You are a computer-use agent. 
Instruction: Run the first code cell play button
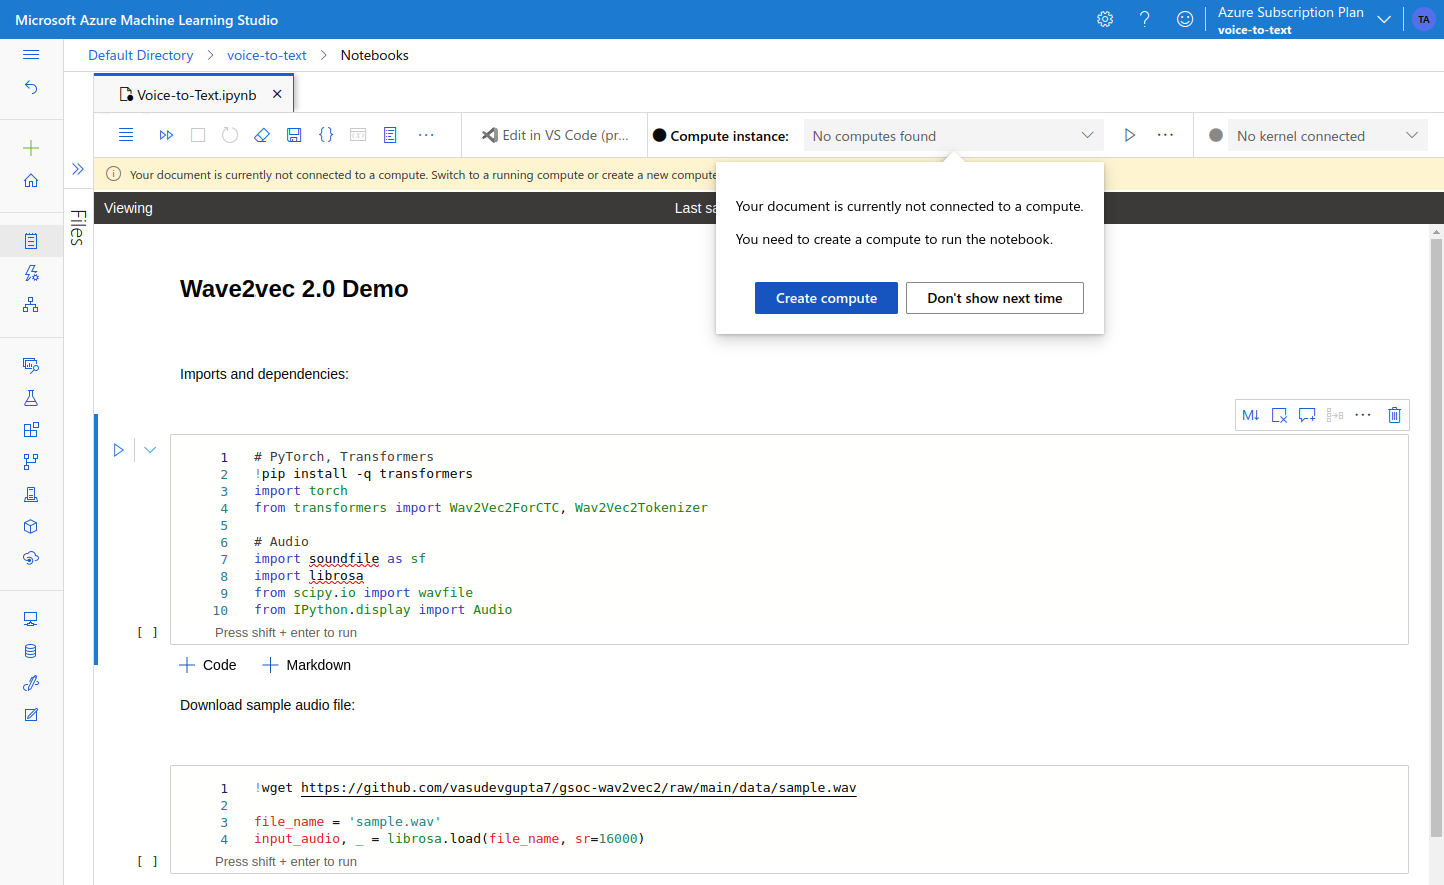[x=118, y=450]
